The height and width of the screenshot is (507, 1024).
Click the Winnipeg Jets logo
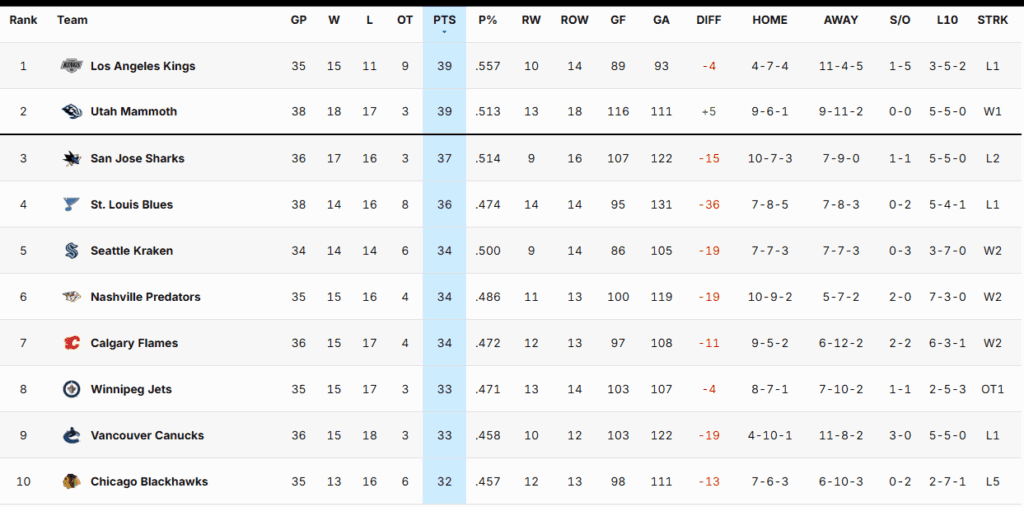pyautogui.click(x=71, y=389)
